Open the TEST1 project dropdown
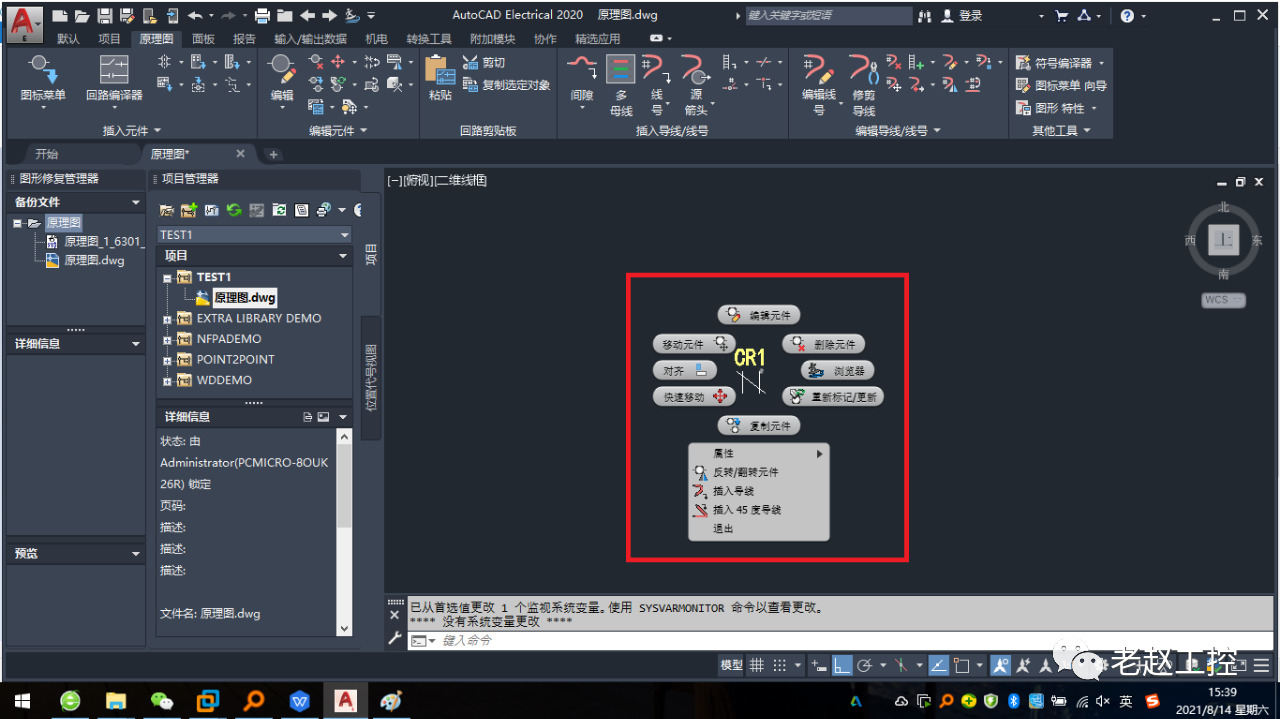 (255, 235)
